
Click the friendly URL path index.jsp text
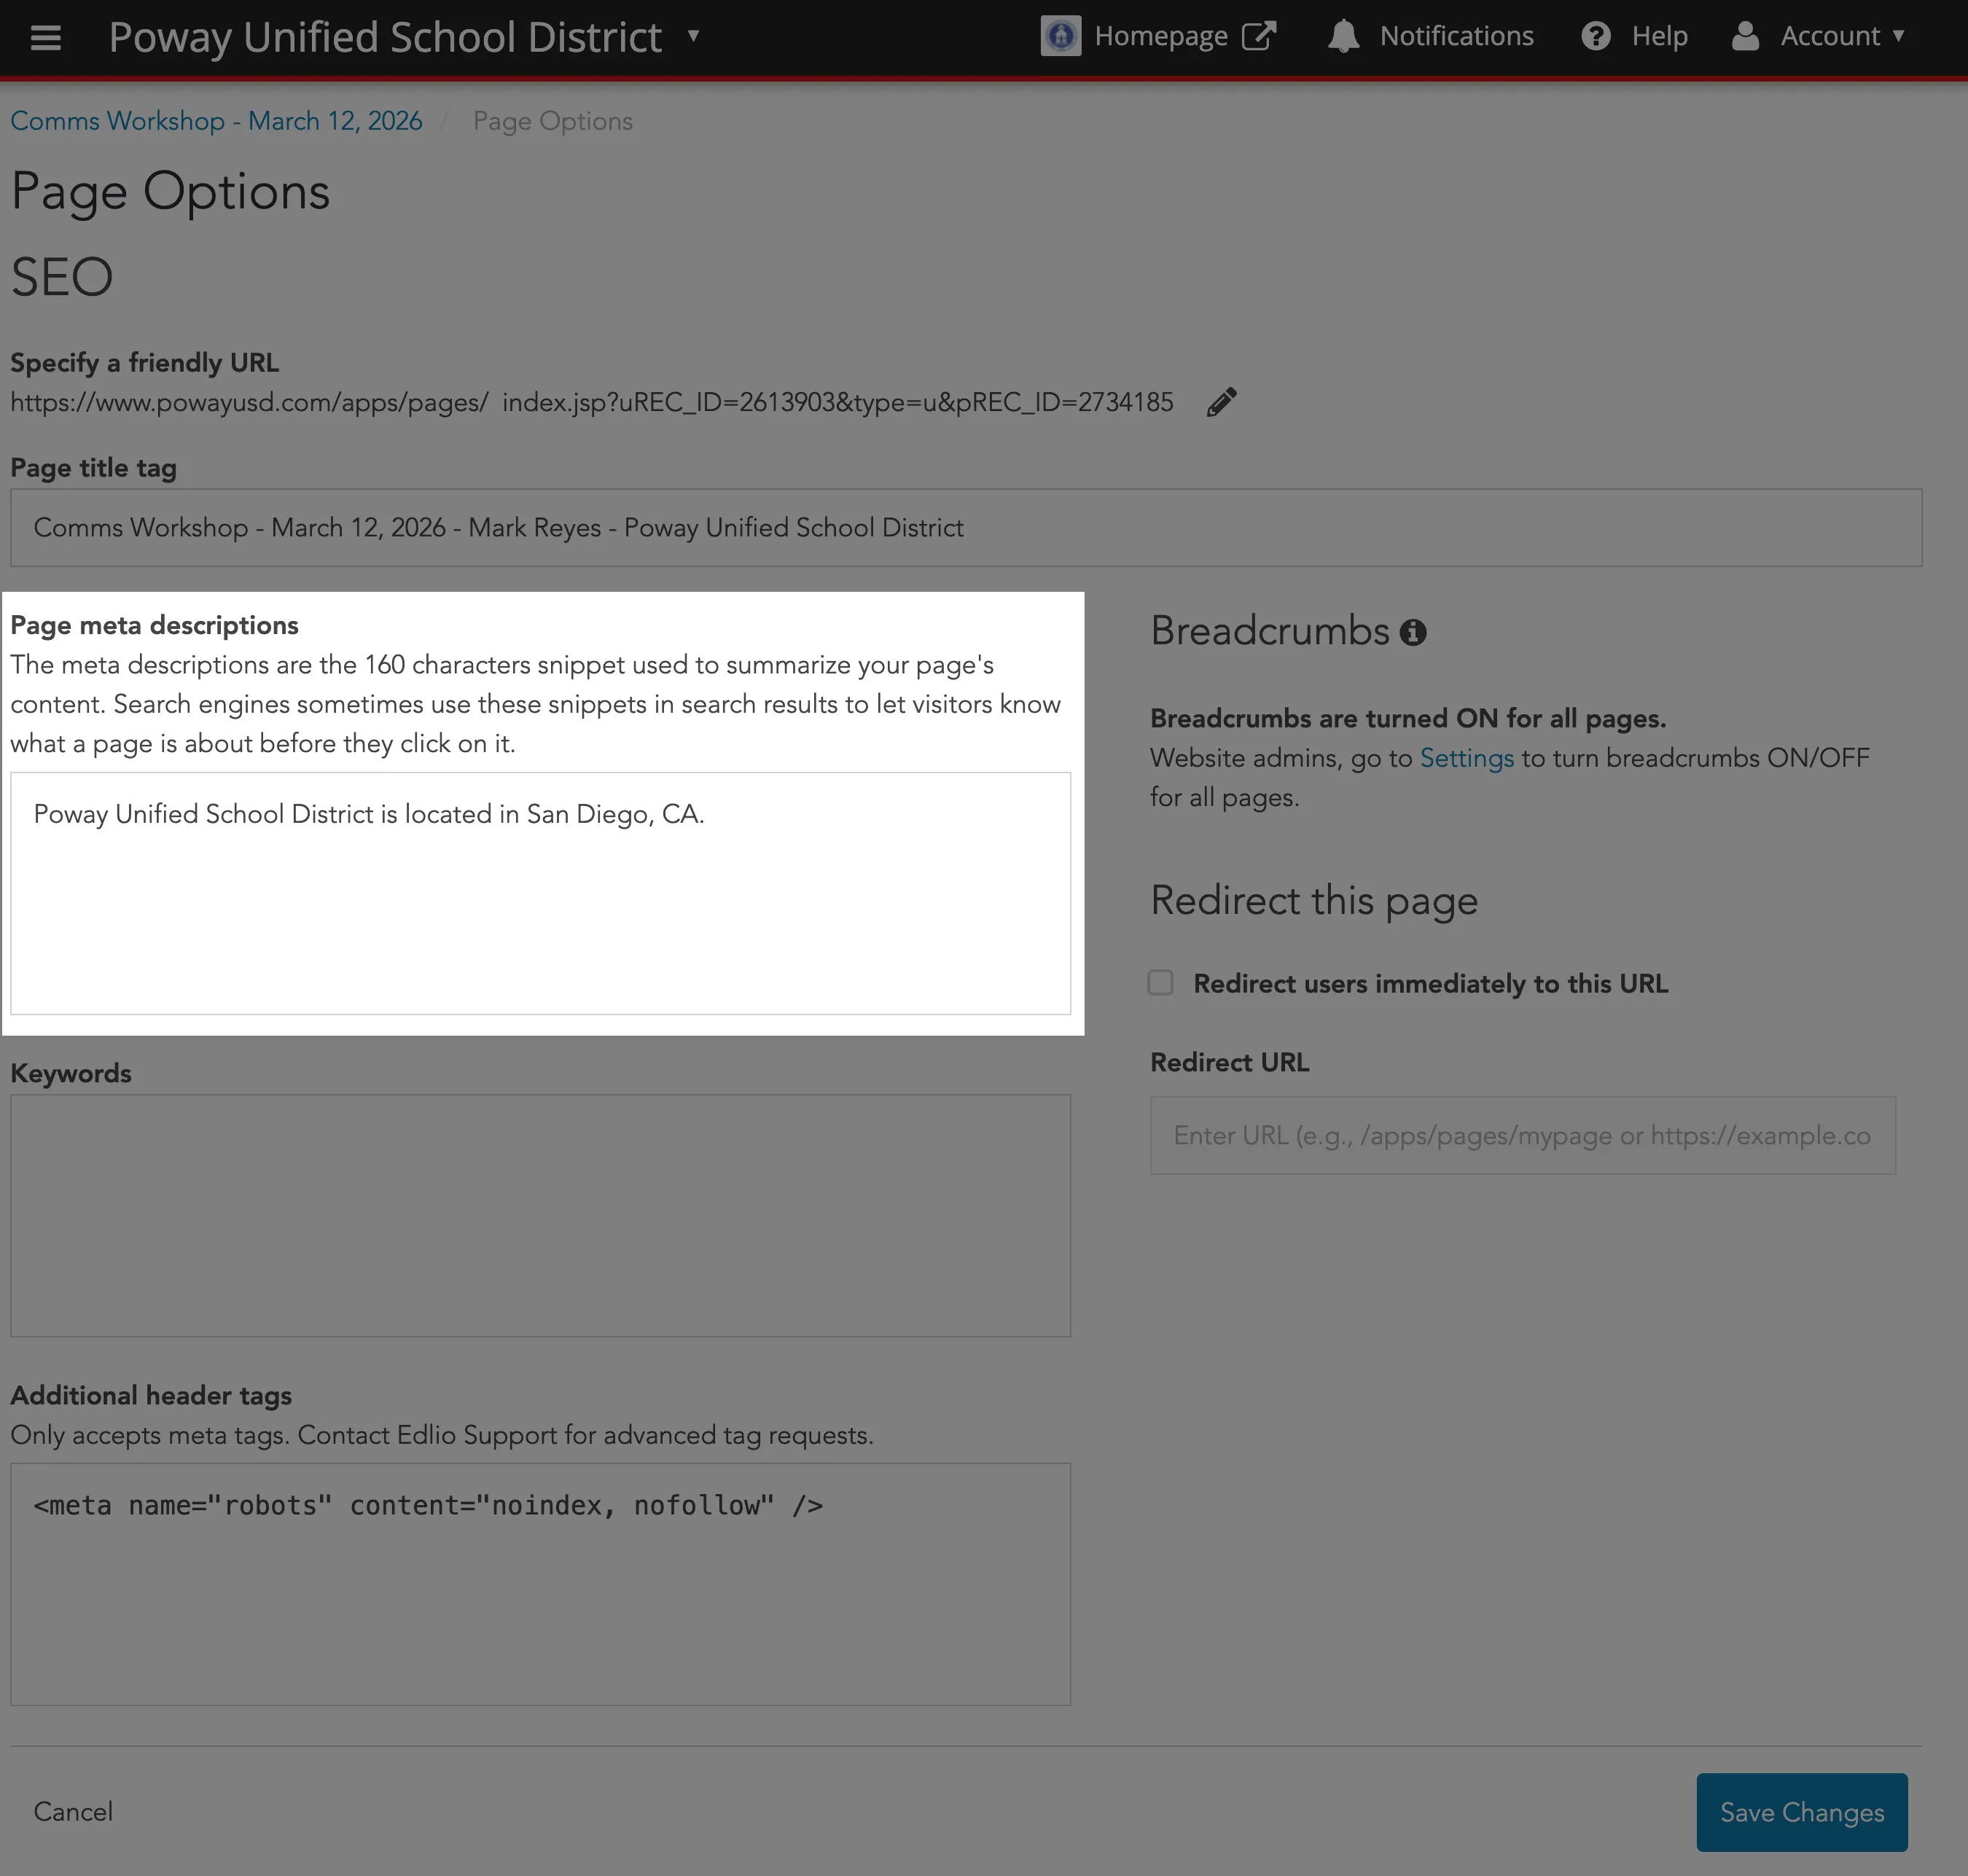click(837, 402)
